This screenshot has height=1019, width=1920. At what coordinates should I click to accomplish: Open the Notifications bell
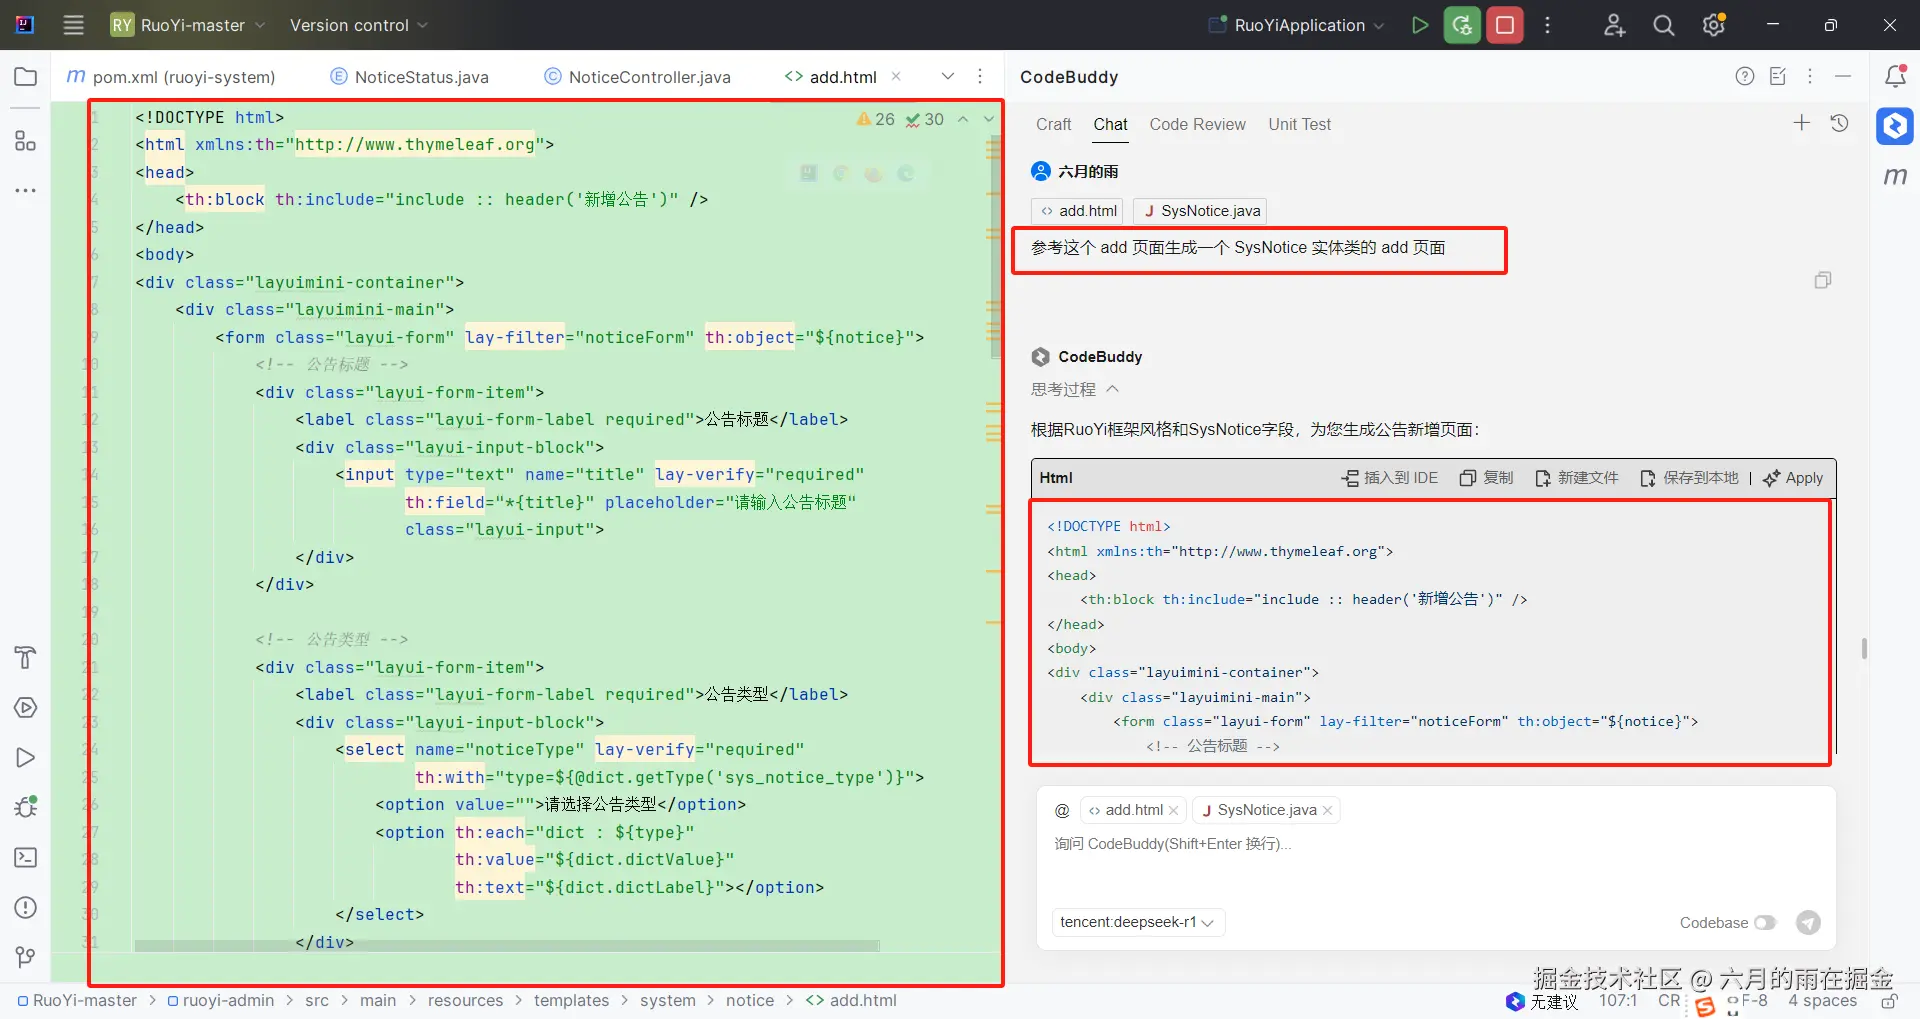click(x=1895, y=76)
